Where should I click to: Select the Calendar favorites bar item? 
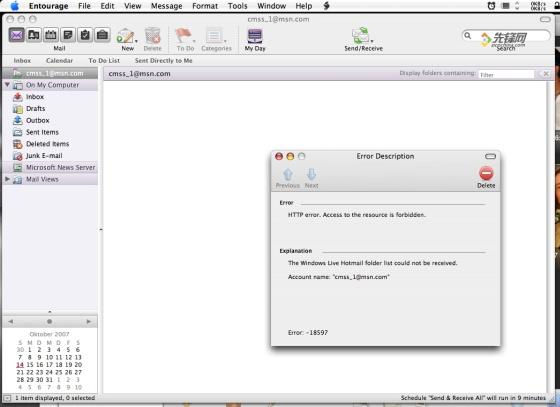[59, 61]
